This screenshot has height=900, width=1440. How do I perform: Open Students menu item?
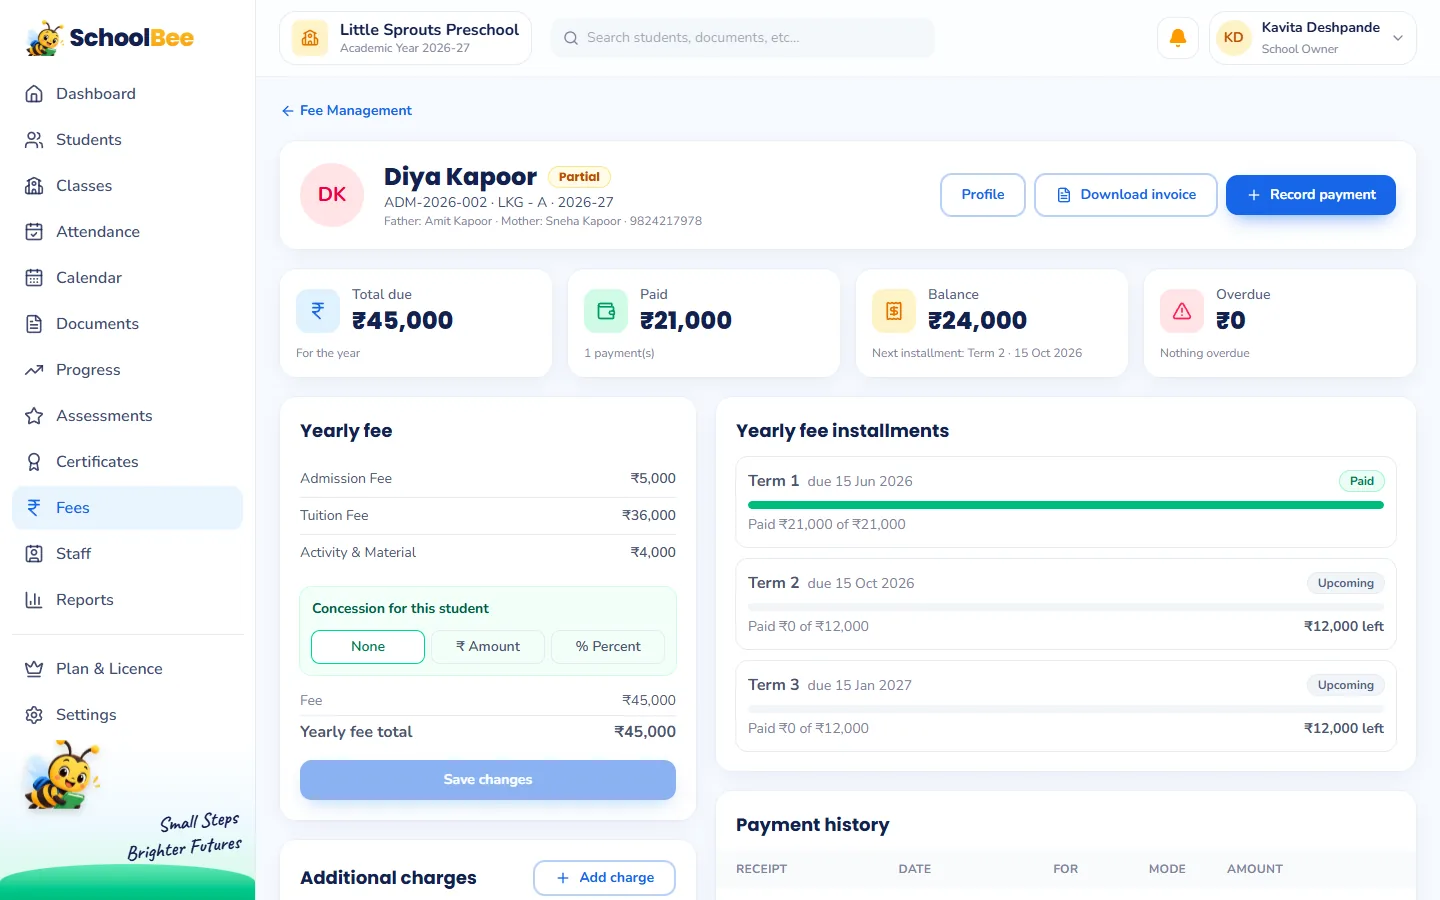(x=127, y=140)
